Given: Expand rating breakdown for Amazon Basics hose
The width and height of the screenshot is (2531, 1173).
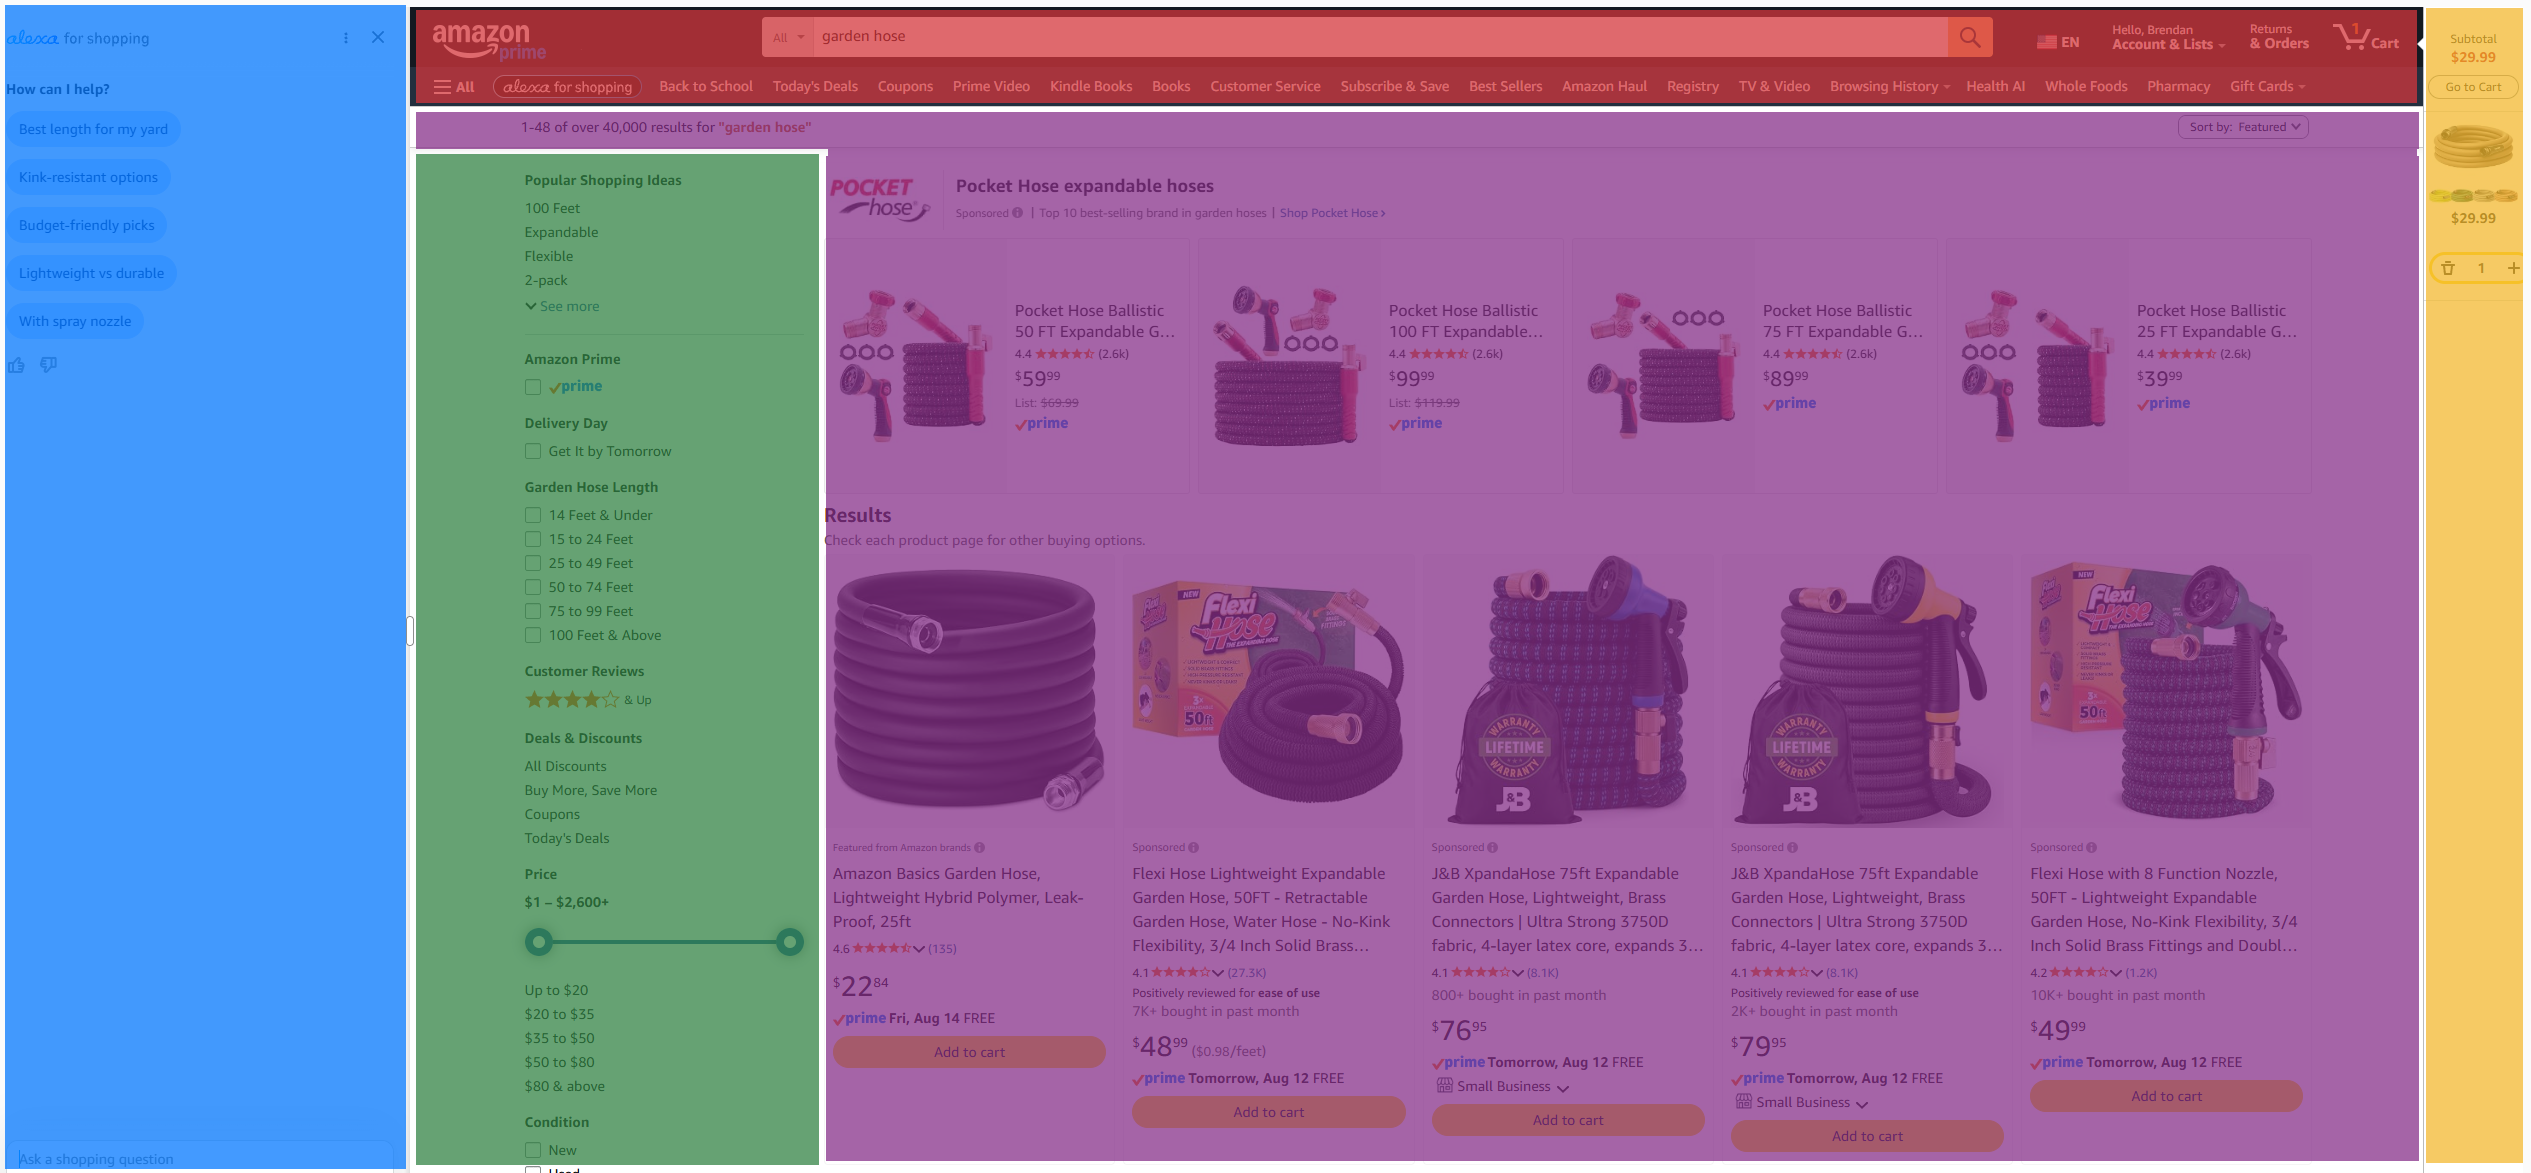Looking at the screenshot, I should 918,949.
